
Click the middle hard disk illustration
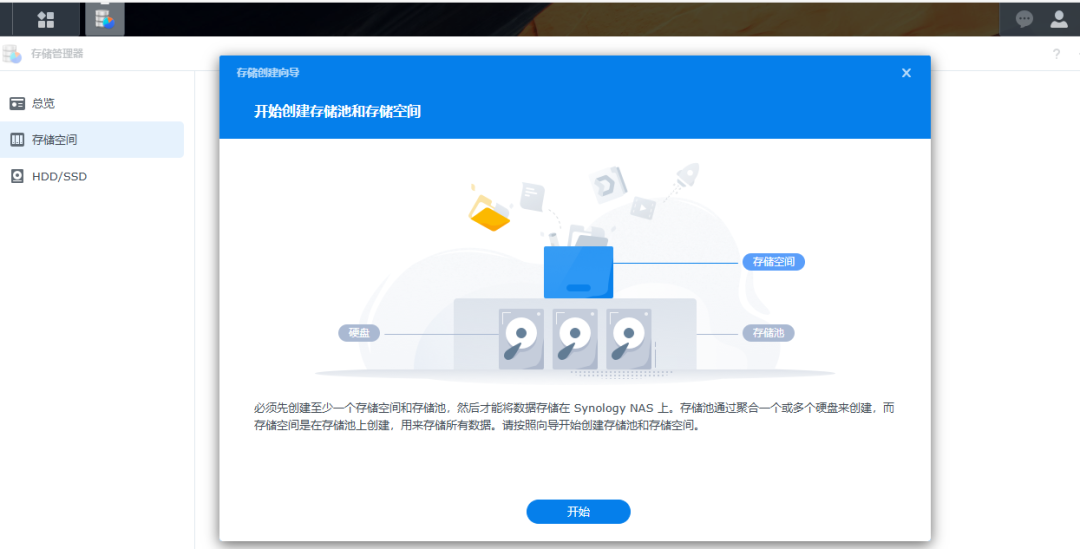point(575,339)
